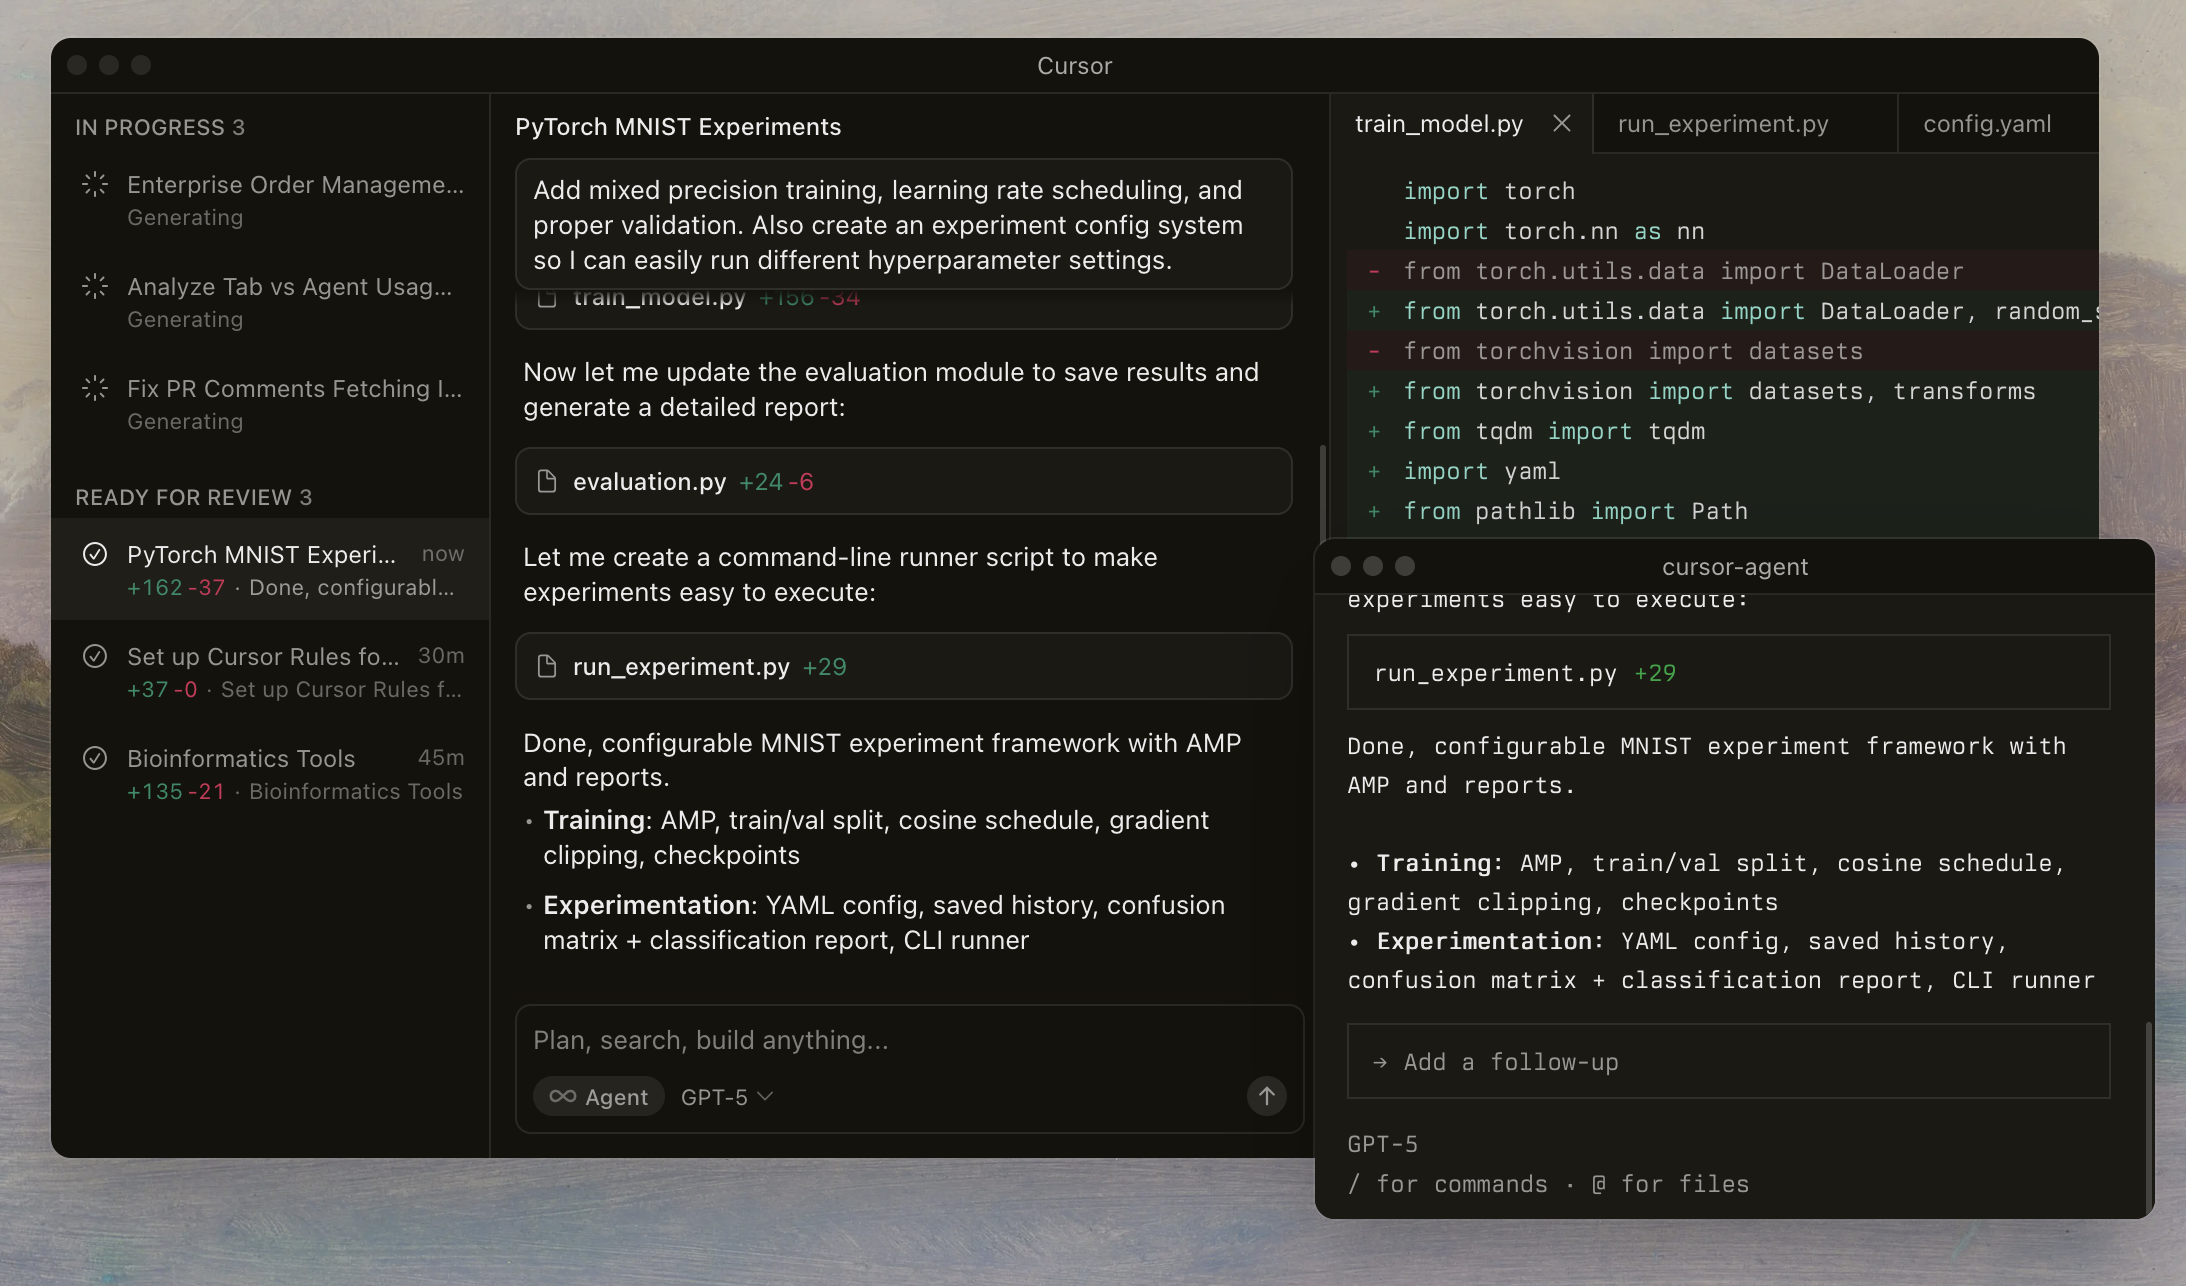This screenshot has width=2186, height=1286.
Task: Select the Bioinformatics Tools review item
Action: pos(270,774)
